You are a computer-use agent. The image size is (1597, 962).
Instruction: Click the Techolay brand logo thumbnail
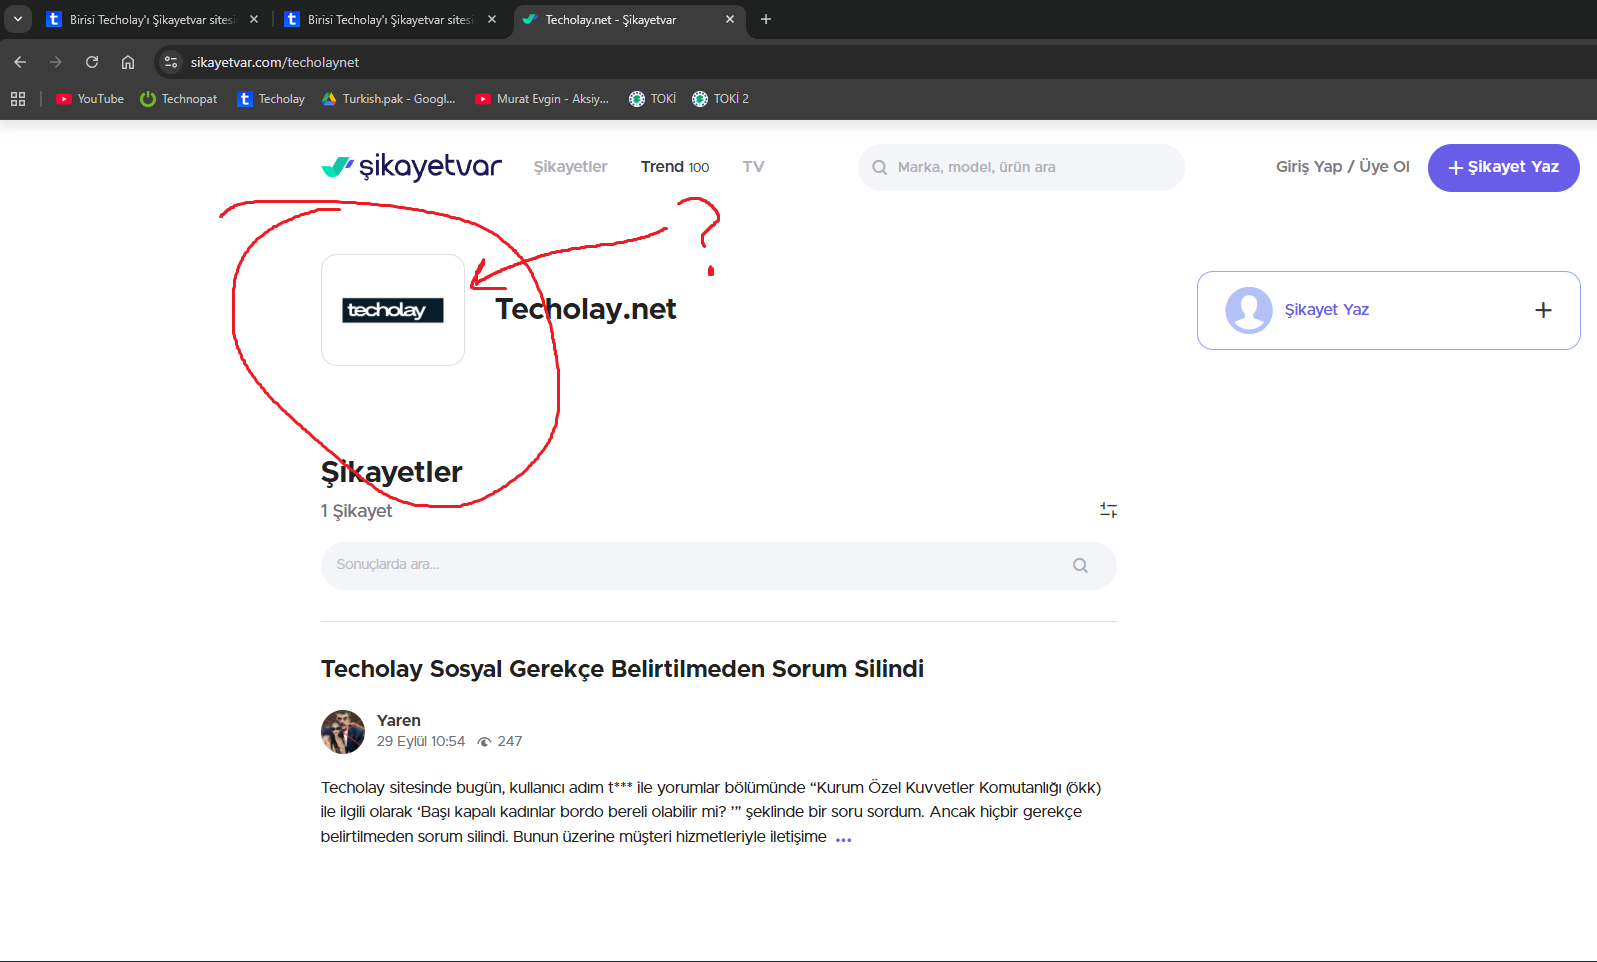click(x=393, y=310)
